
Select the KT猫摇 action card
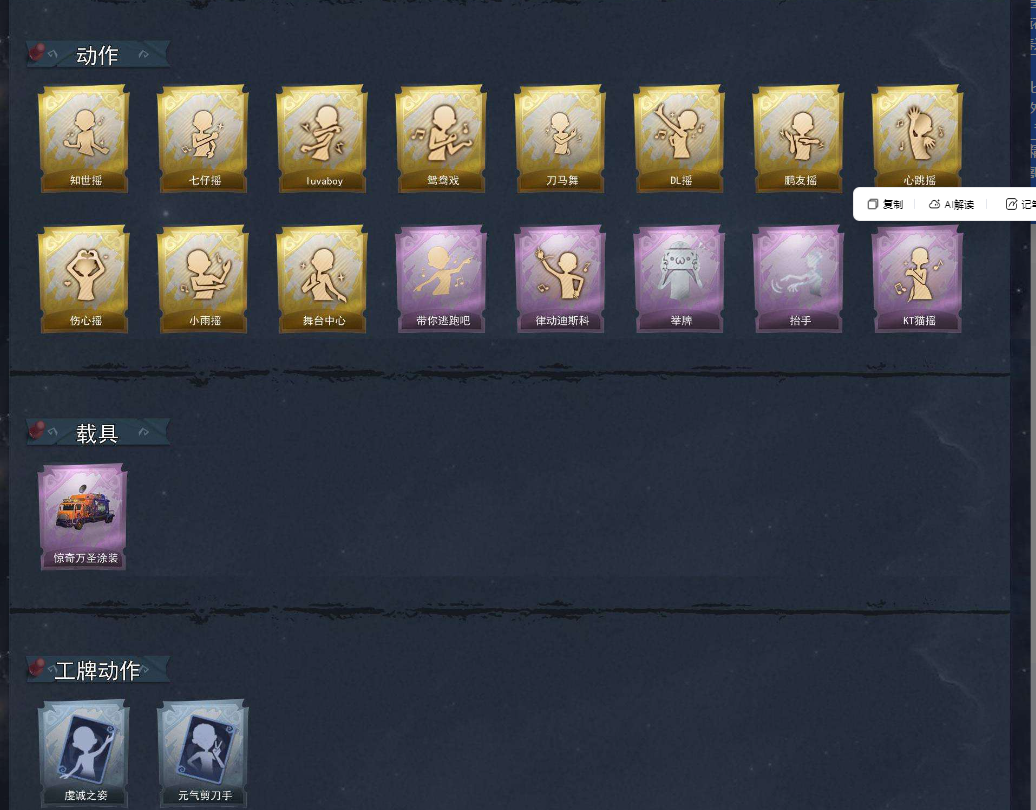pyautogui.click(x=917, y=279)
